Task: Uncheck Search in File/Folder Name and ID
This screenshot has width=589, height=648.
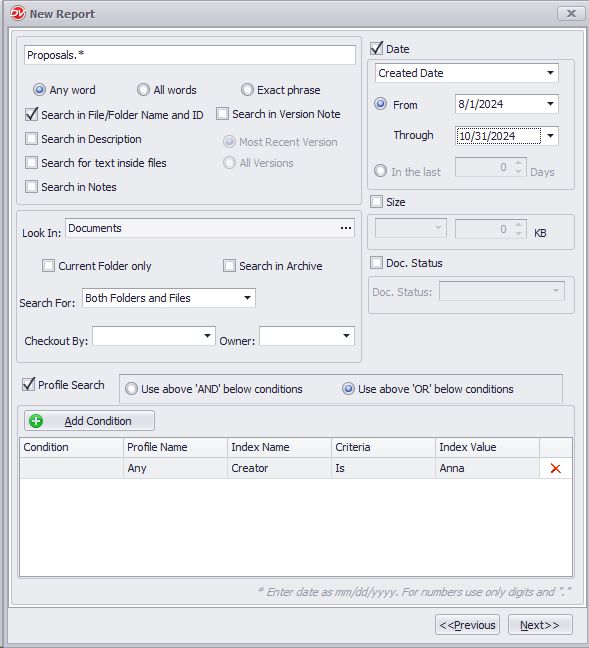Action: pyautogui.click(x=31, y=114)
